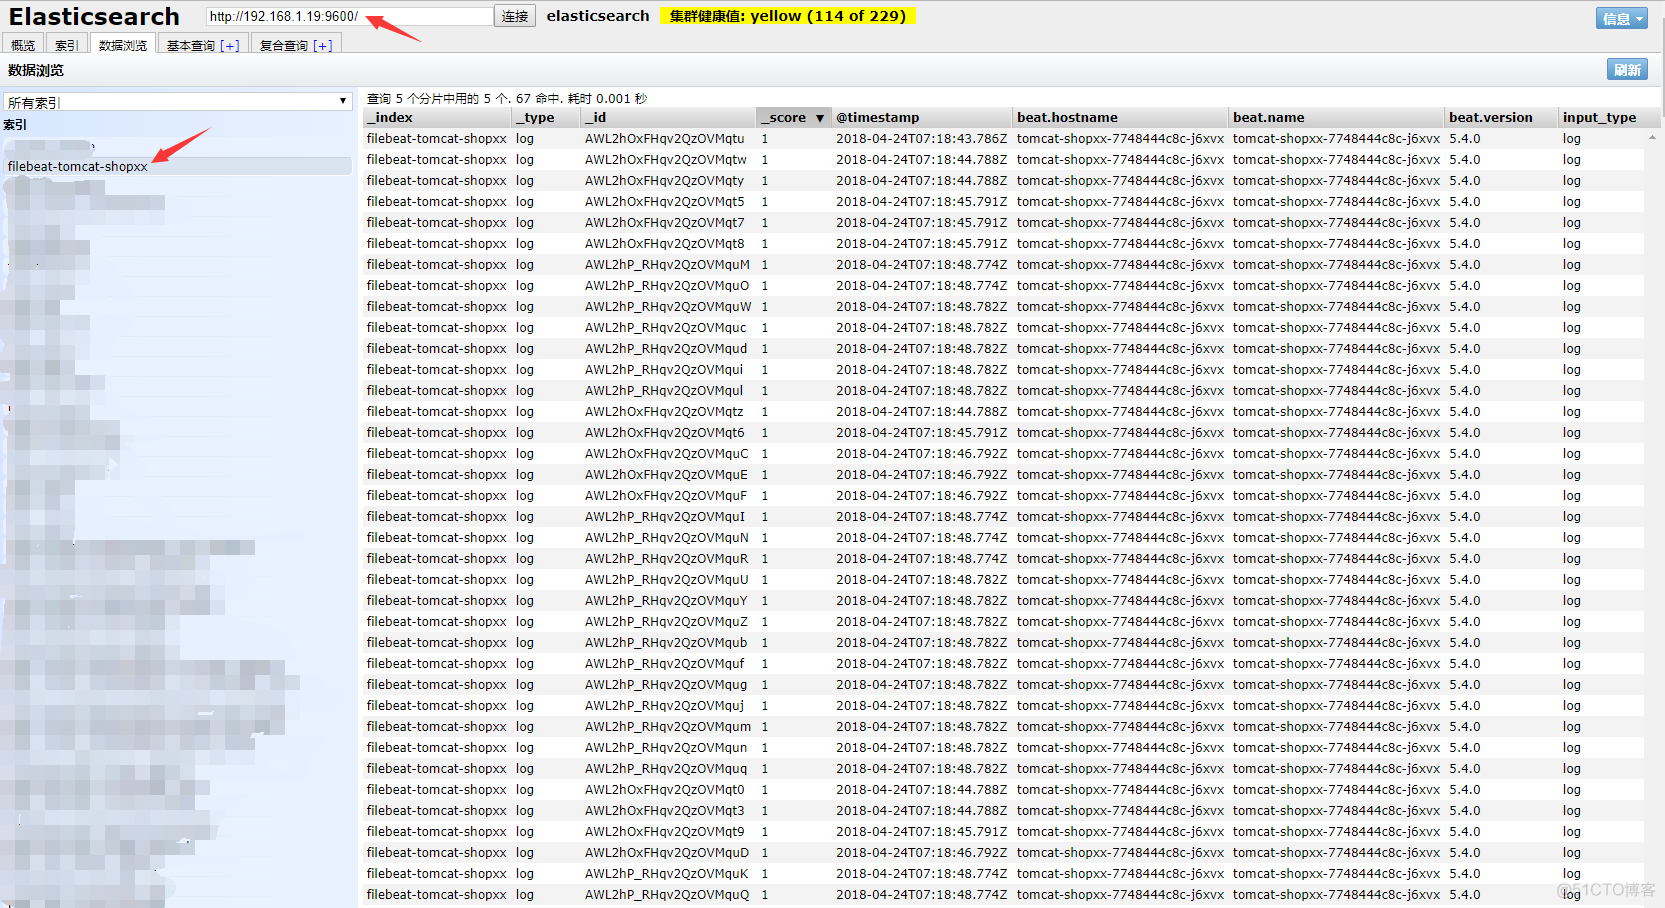Open row with id AWL2hOxFHqv2QzOVMquD
Image resolution: width=1665 pixels, height=908 pixels.
click(1004, 853)
